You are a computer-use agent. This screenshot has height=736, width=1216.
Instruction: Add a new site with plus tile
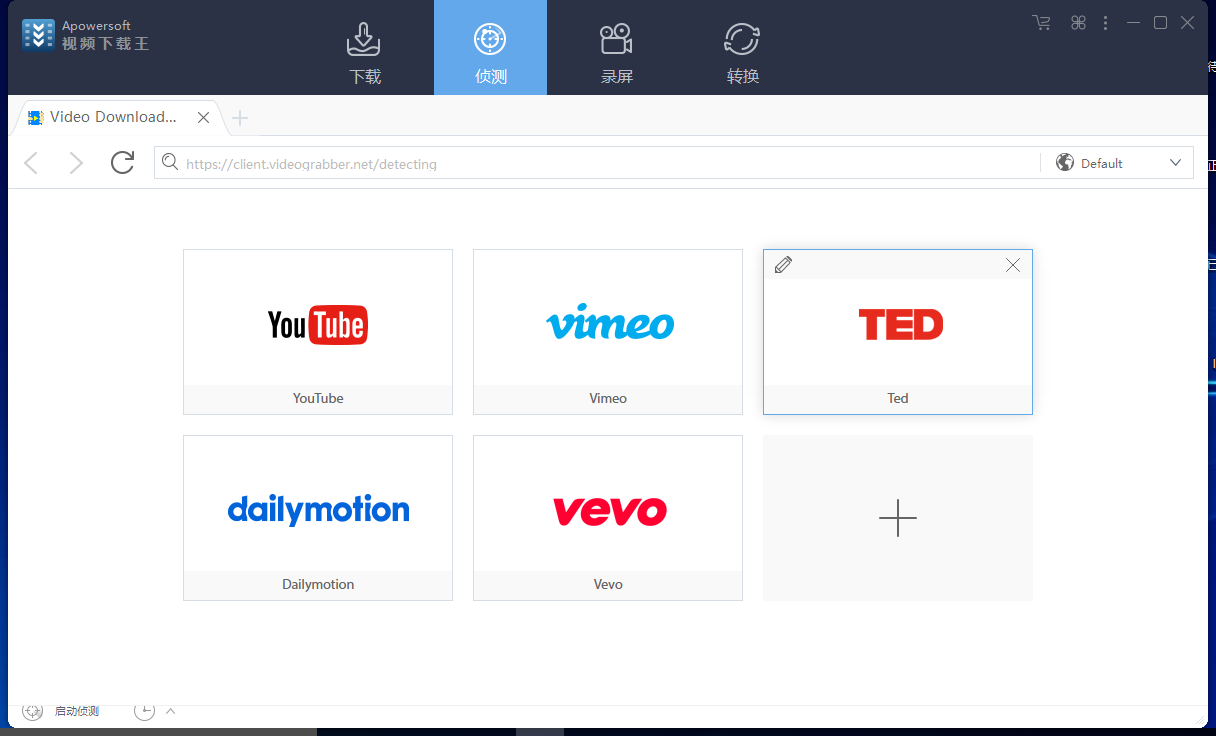(898, 518)
